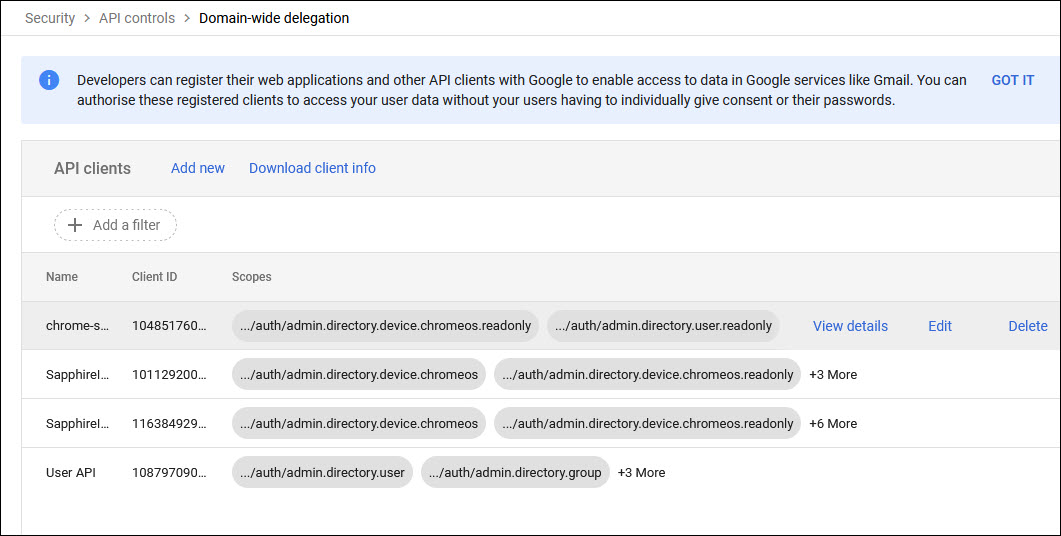1061x536 pixels.
Task: Expand +3 More scopes for client 101129200
Action: point(832,375)
